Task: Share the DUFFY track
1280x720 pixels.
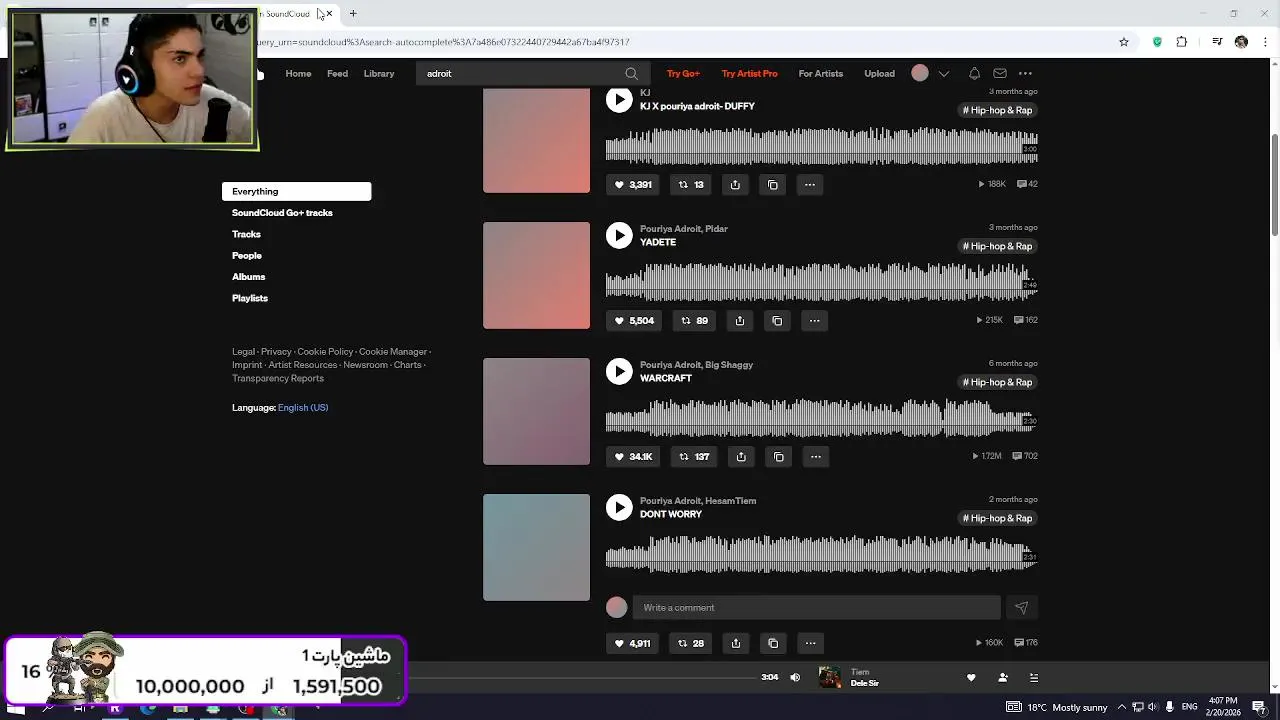Action: 735,184
